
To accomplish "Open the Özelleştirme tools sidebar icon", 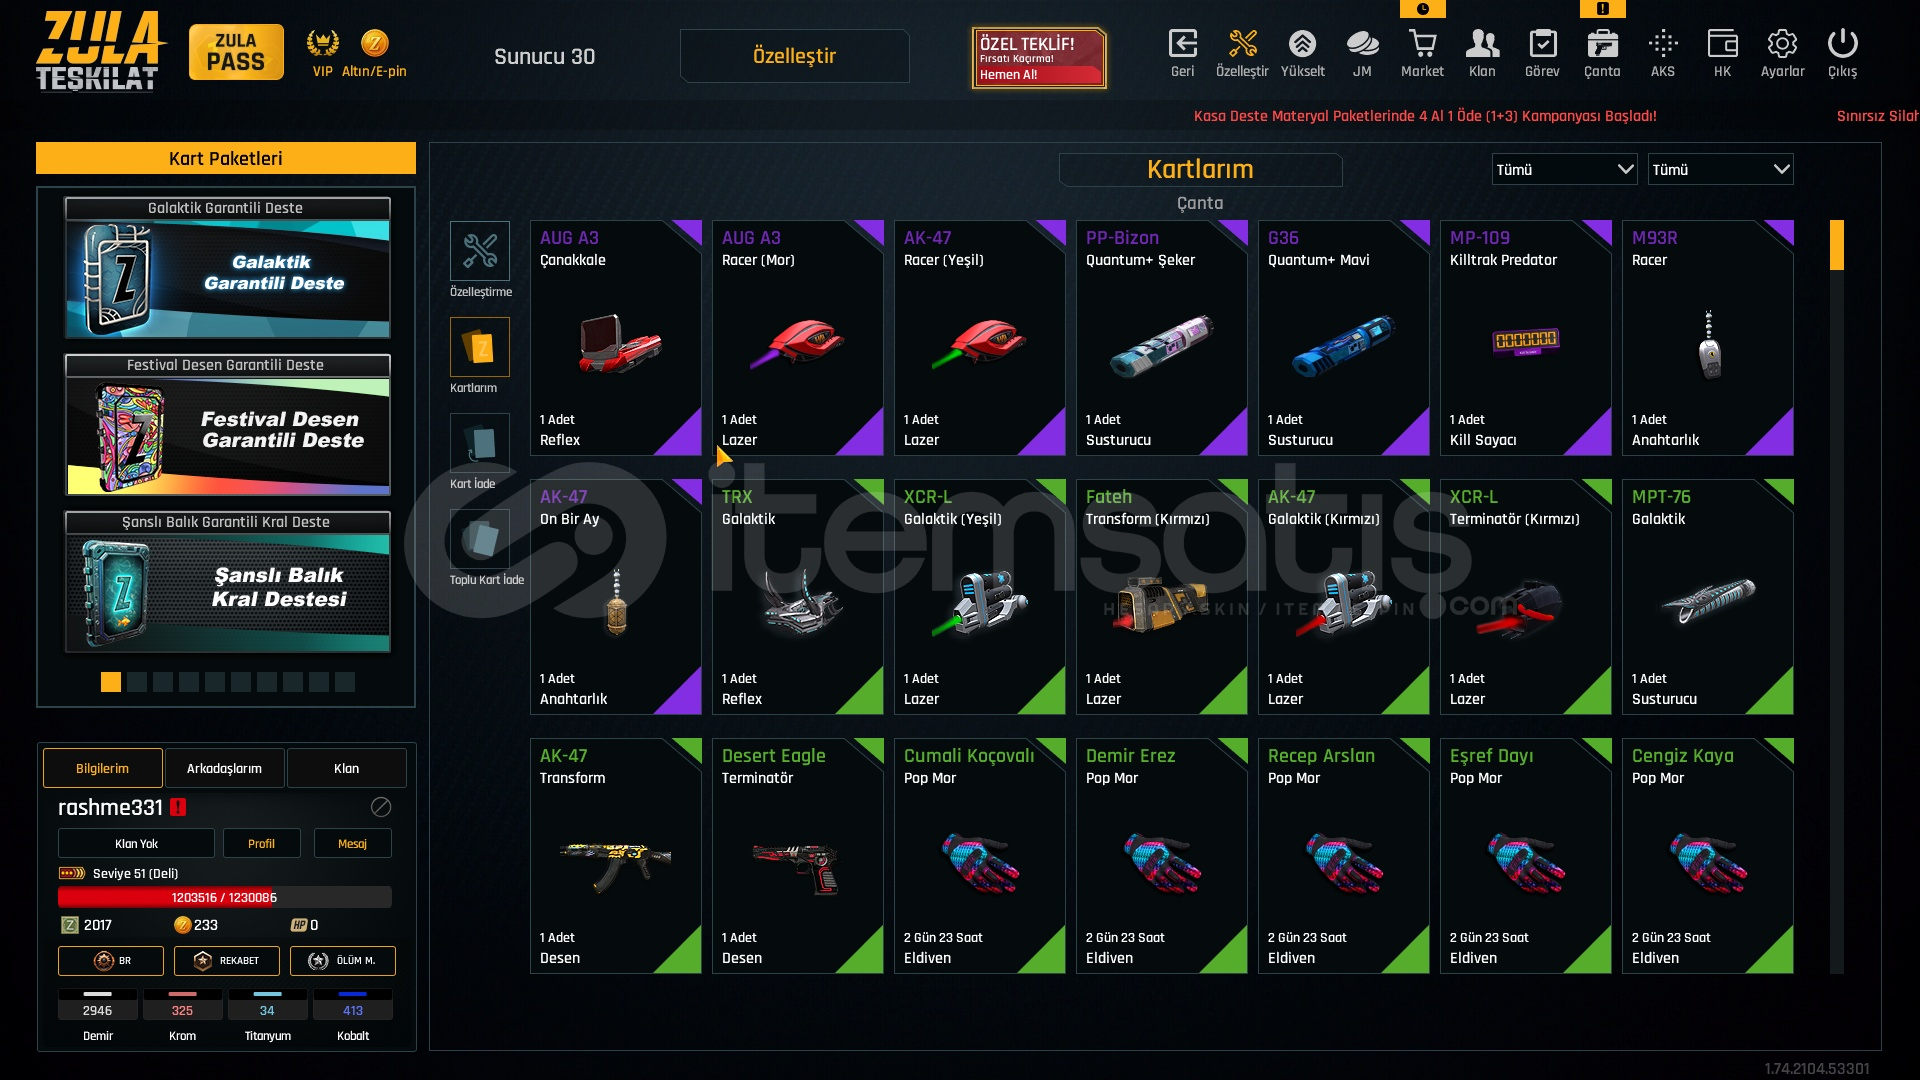I will [480, 251].
